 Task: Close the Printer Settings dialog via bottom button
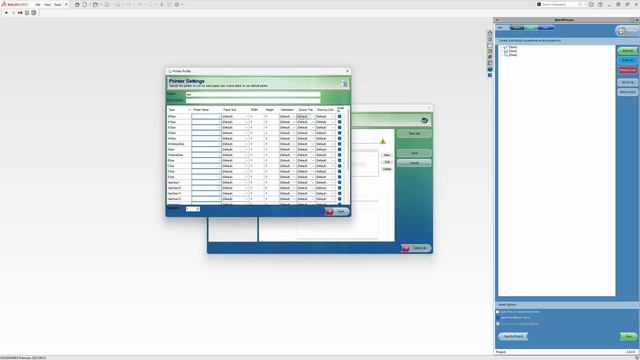pos(337,211)
